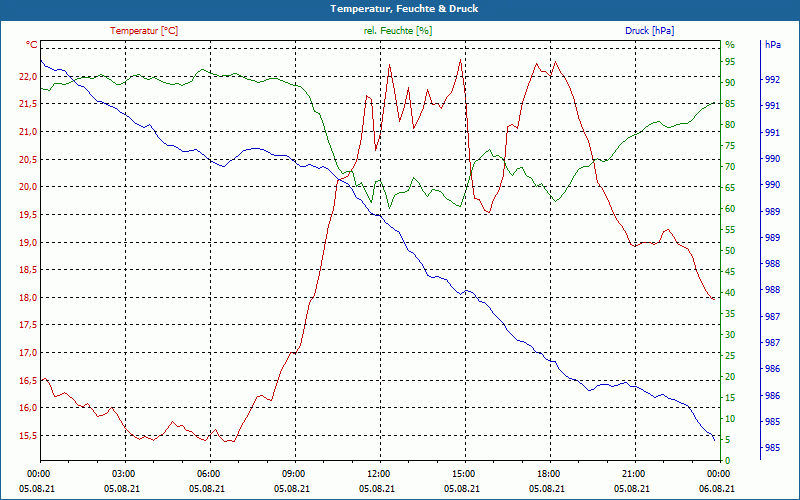800x500 pixels.
Task: Click the green '90' humidity axis tick
Action: [731, 83]
